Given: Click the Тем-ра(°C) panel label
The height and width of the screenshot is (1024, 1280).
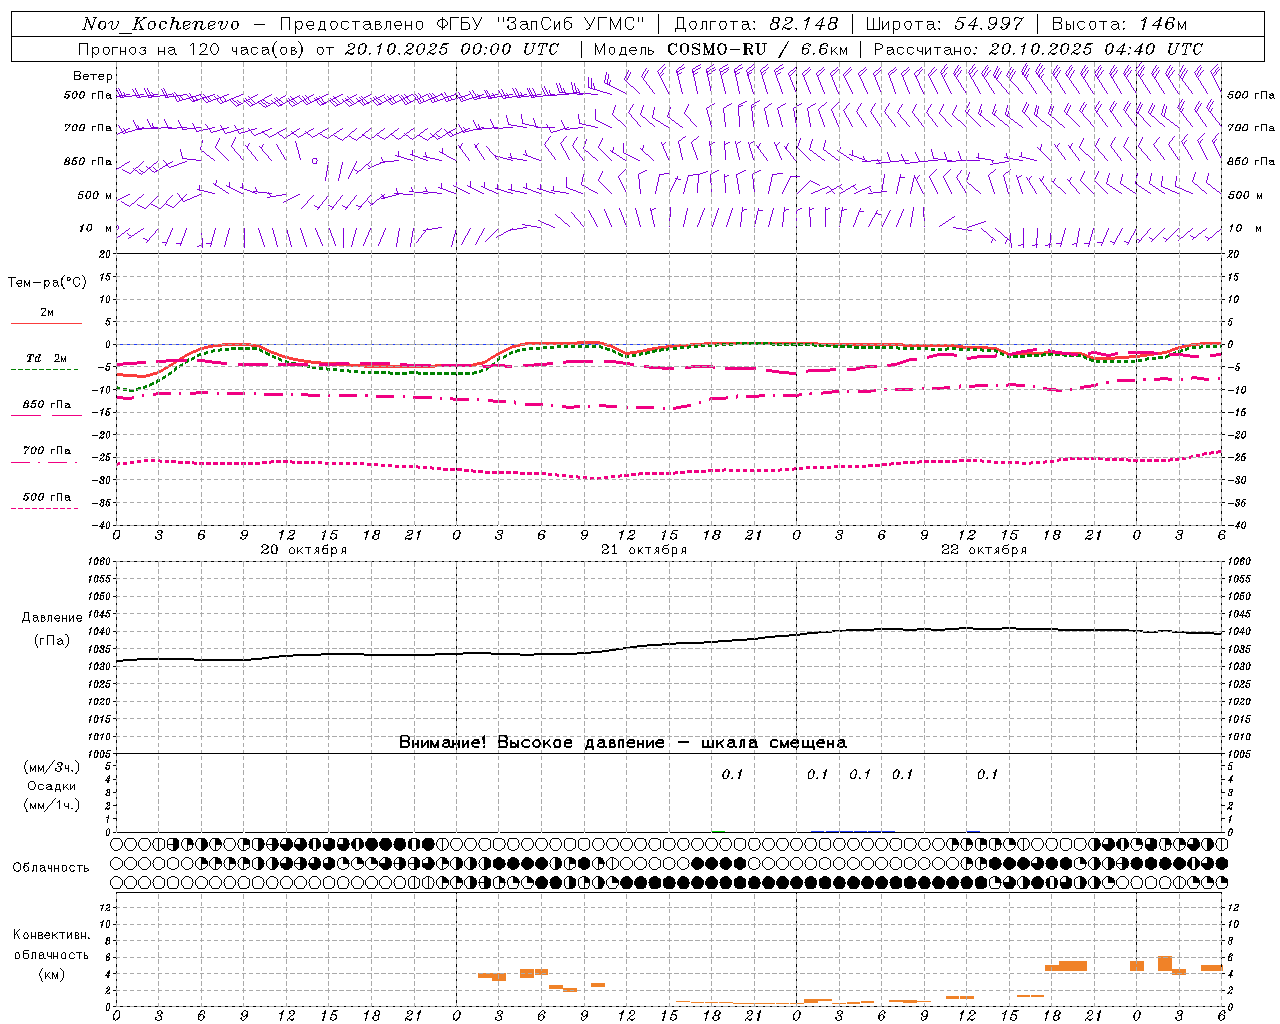Looking at the screenshot, I should (x=47, y=283).
